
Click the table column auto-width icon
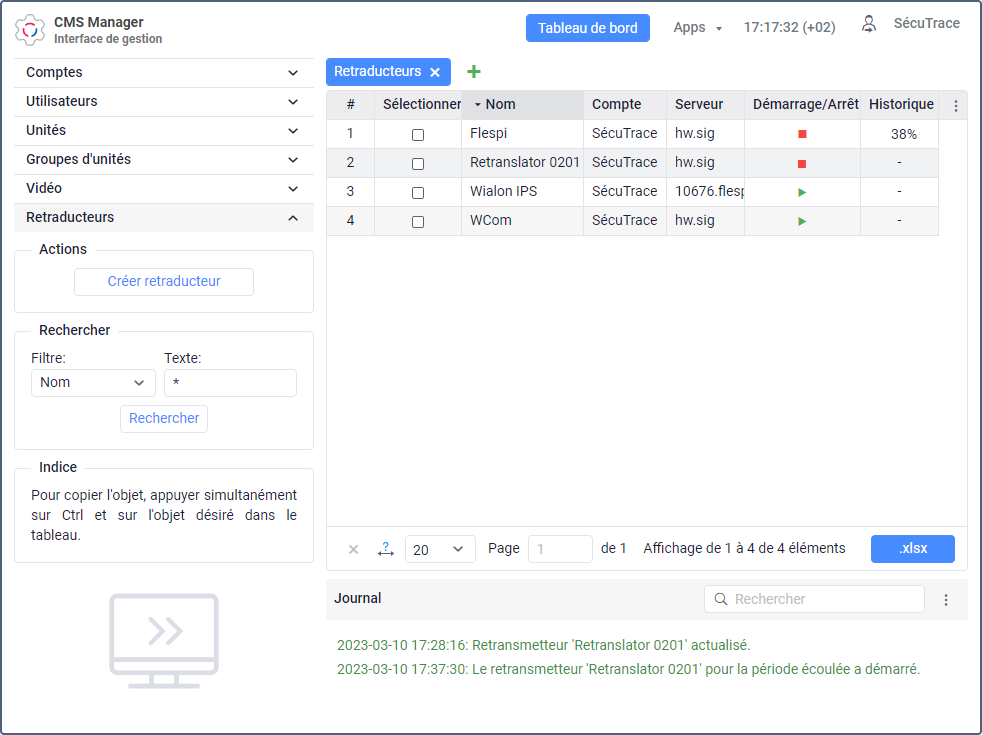[x=386, y=549]
